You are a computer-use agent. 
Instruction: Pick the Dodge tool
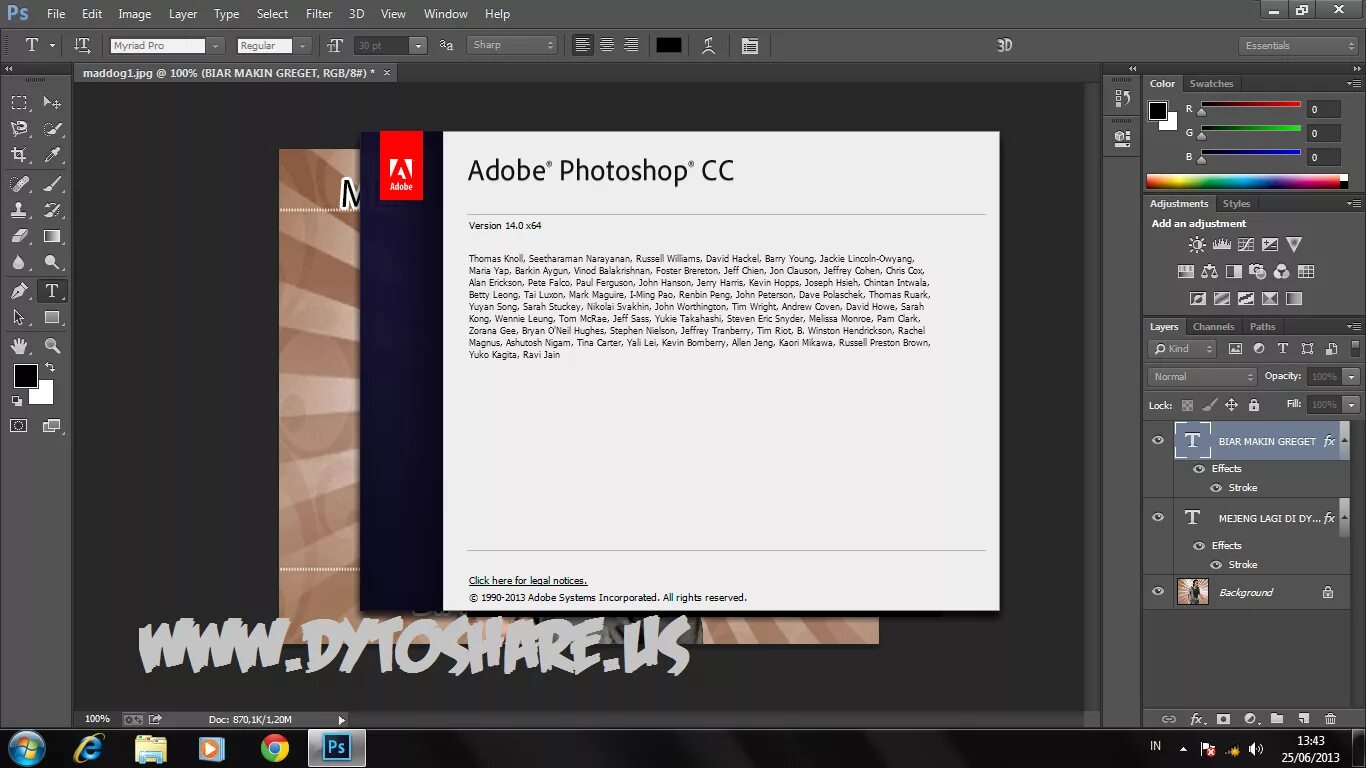tap(52, 263)
